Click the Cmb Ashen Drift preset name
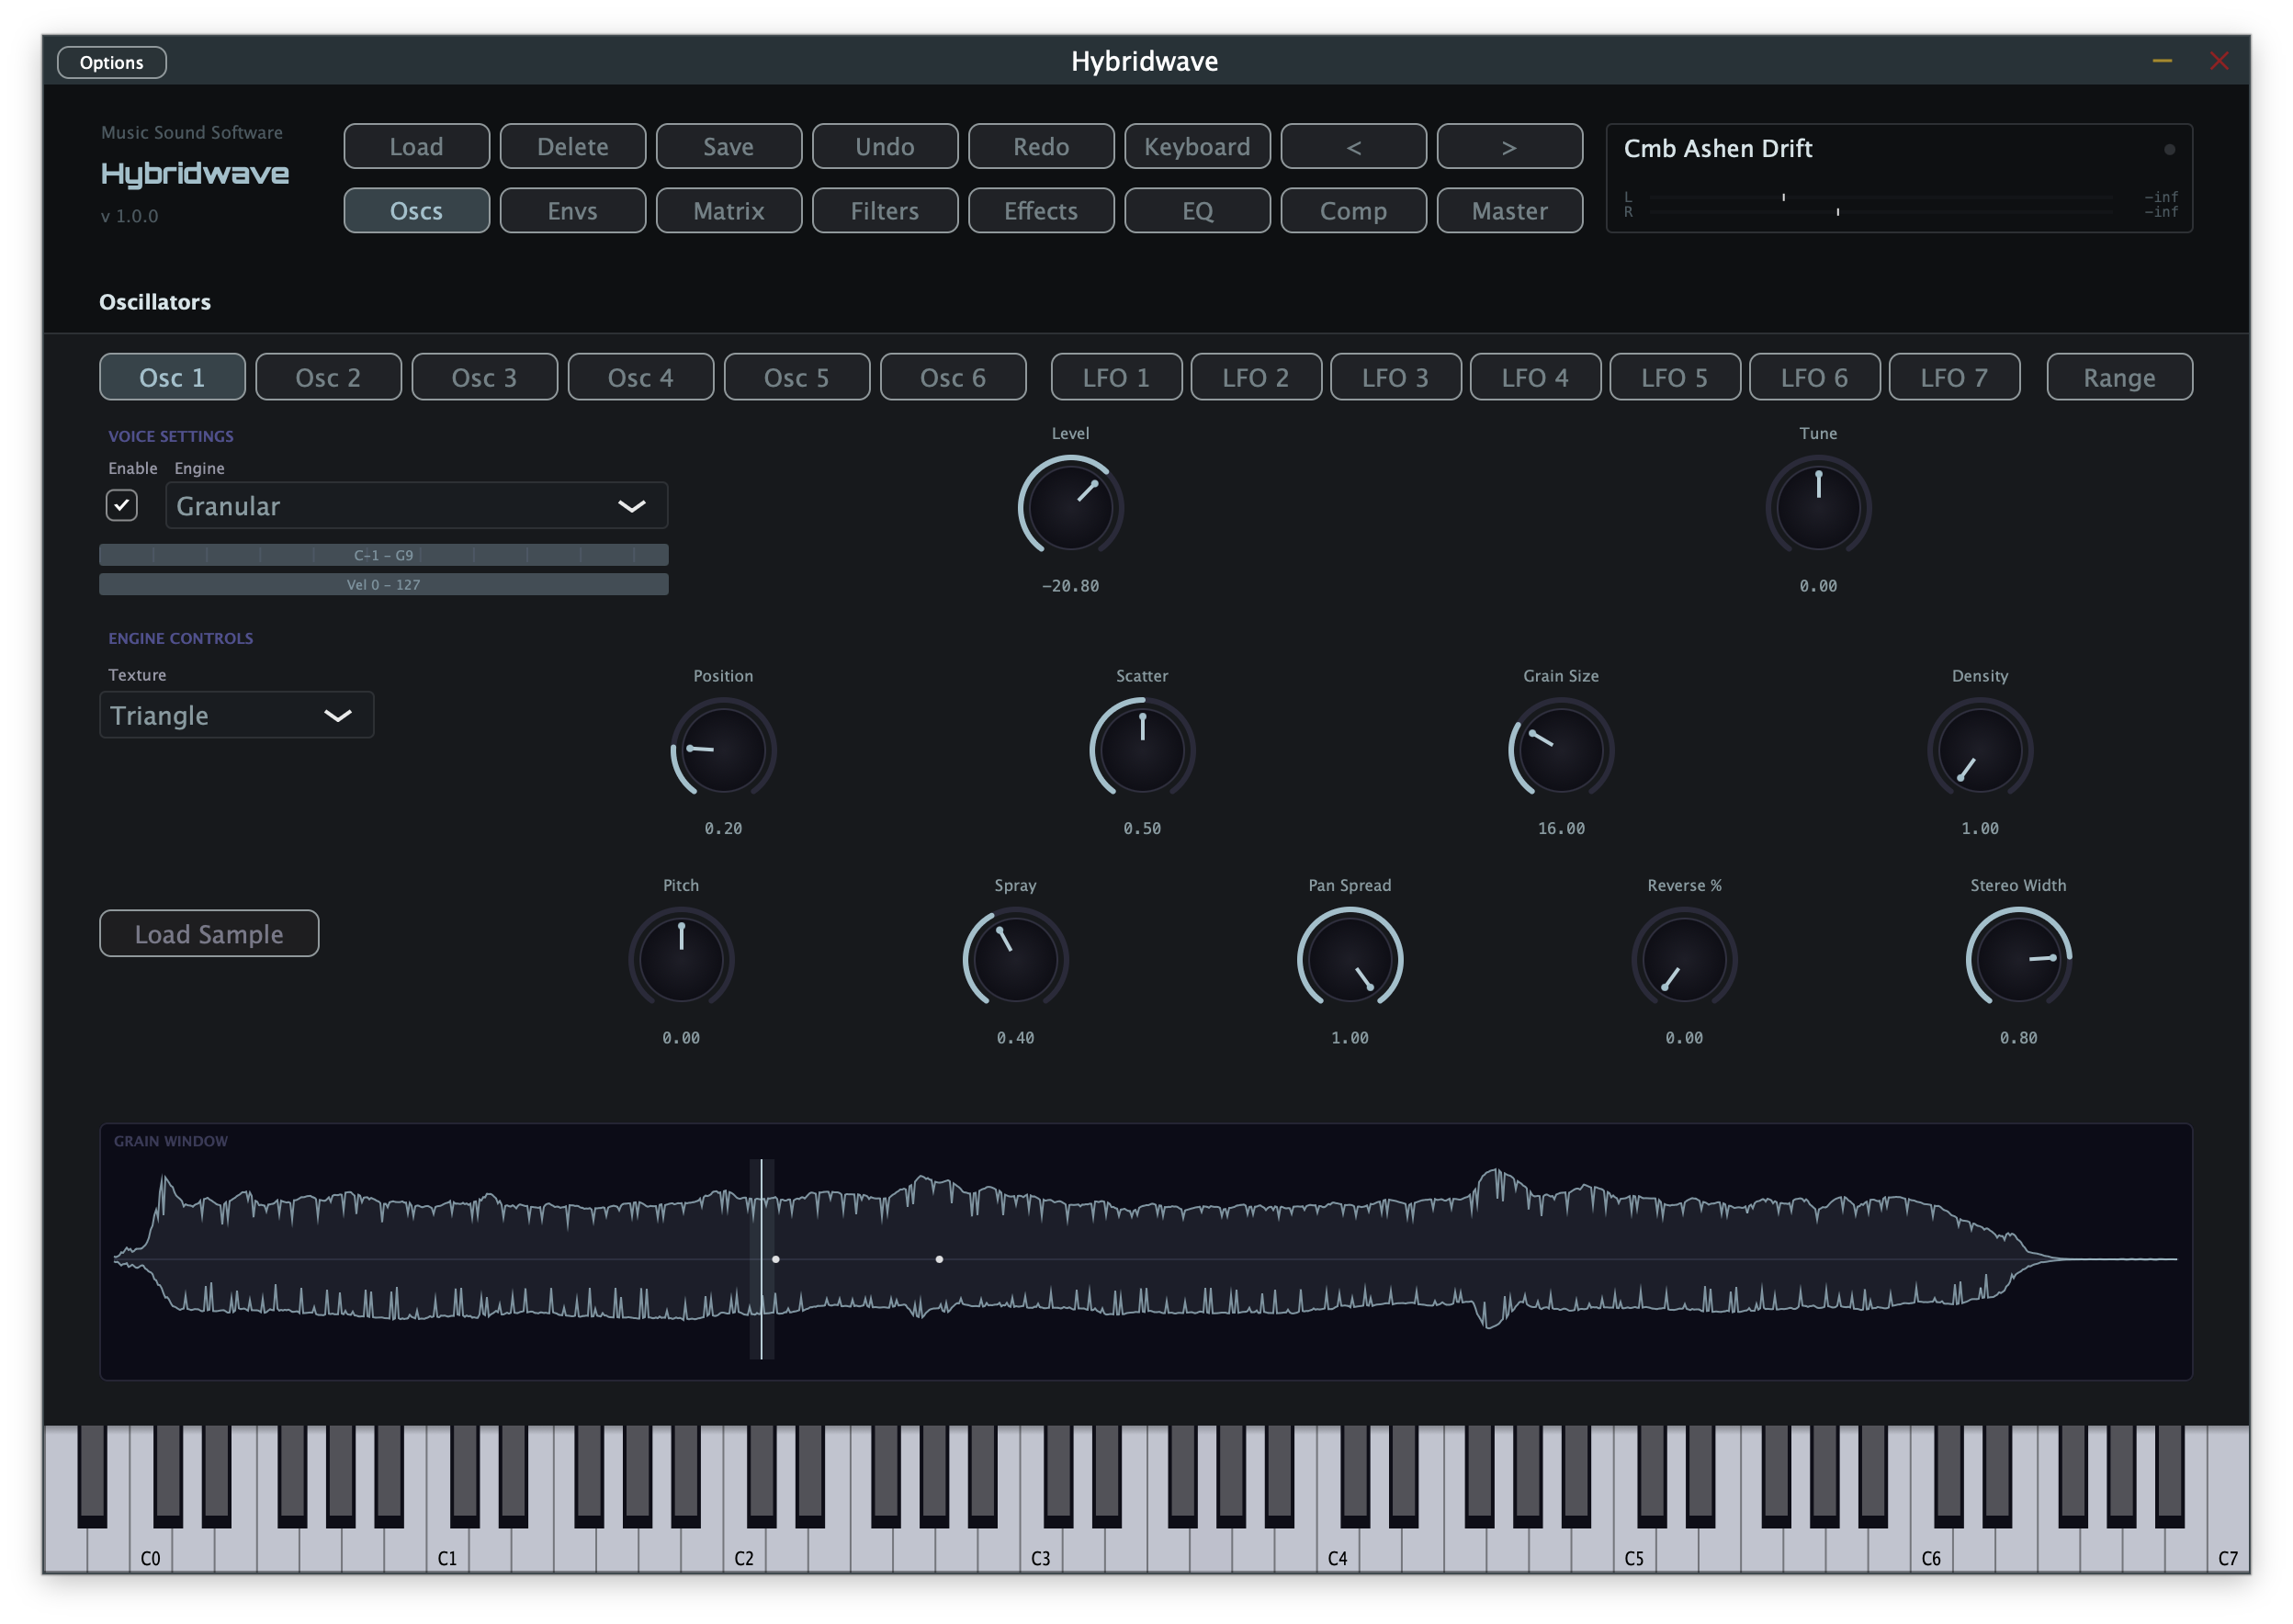 click(x=1716, y=148)
